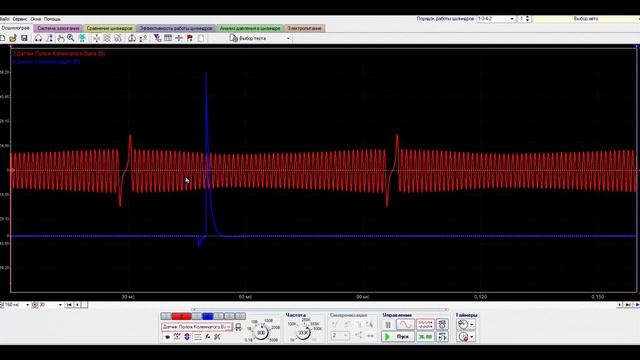Jump to the last frame at bottom right

(628, 305)
